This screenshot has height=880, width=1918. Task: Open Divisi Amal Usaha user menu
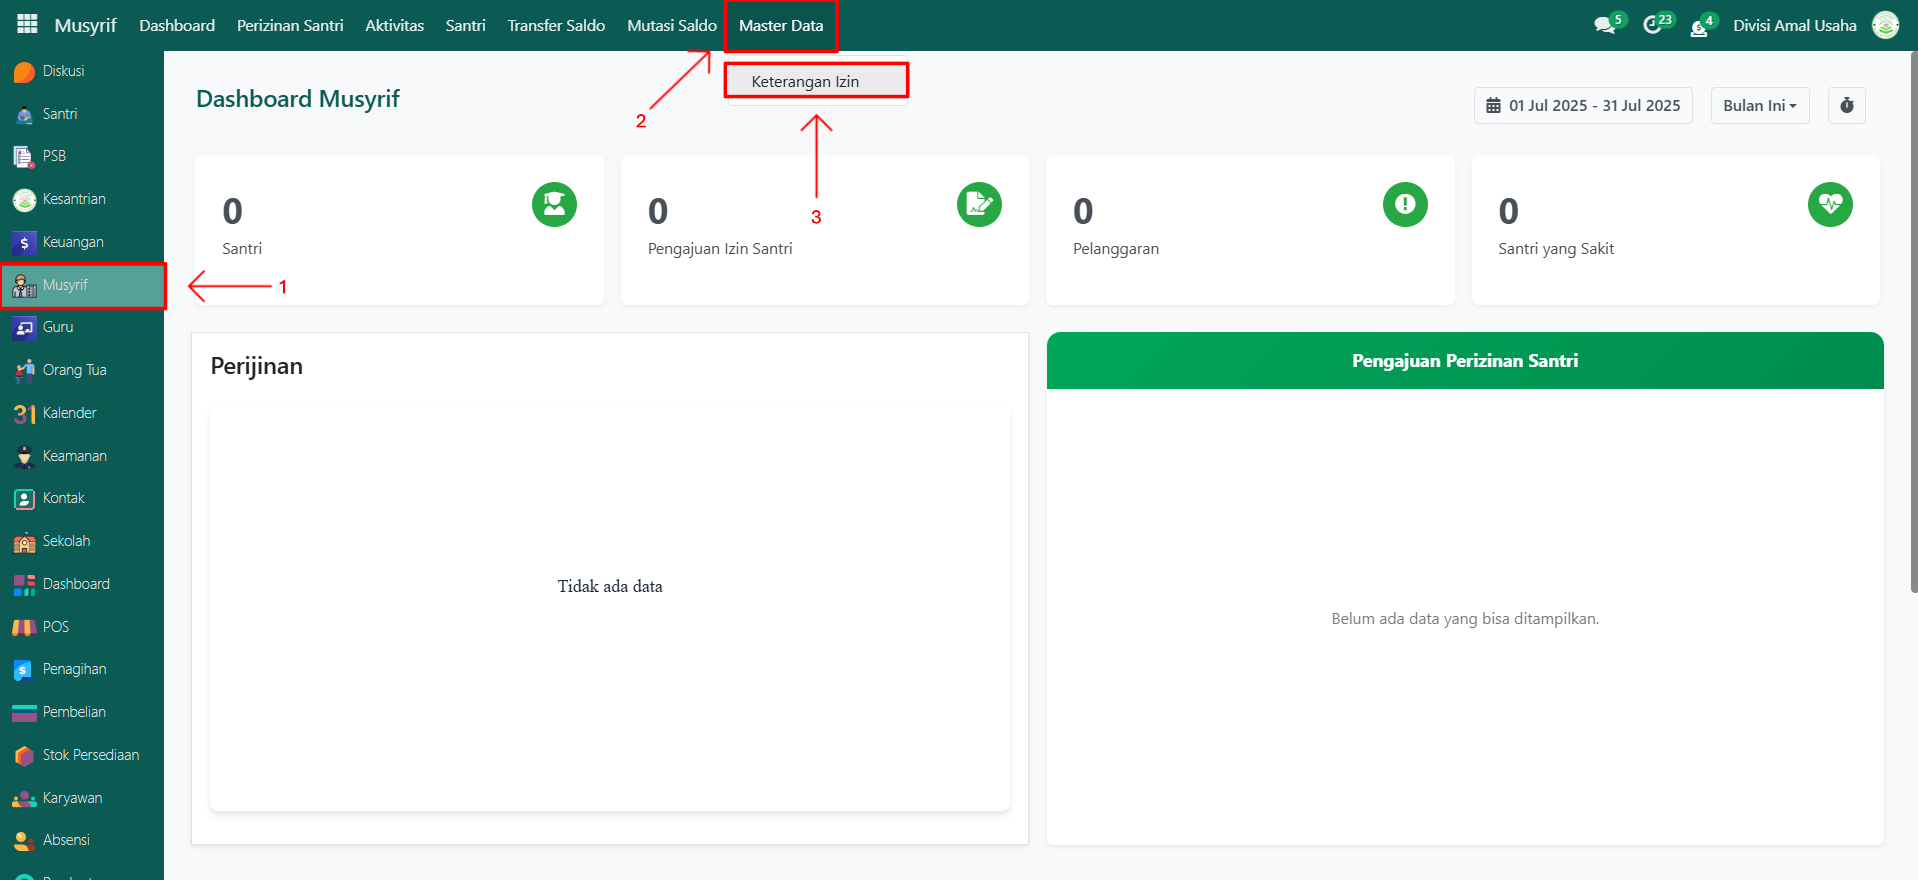1794,26
